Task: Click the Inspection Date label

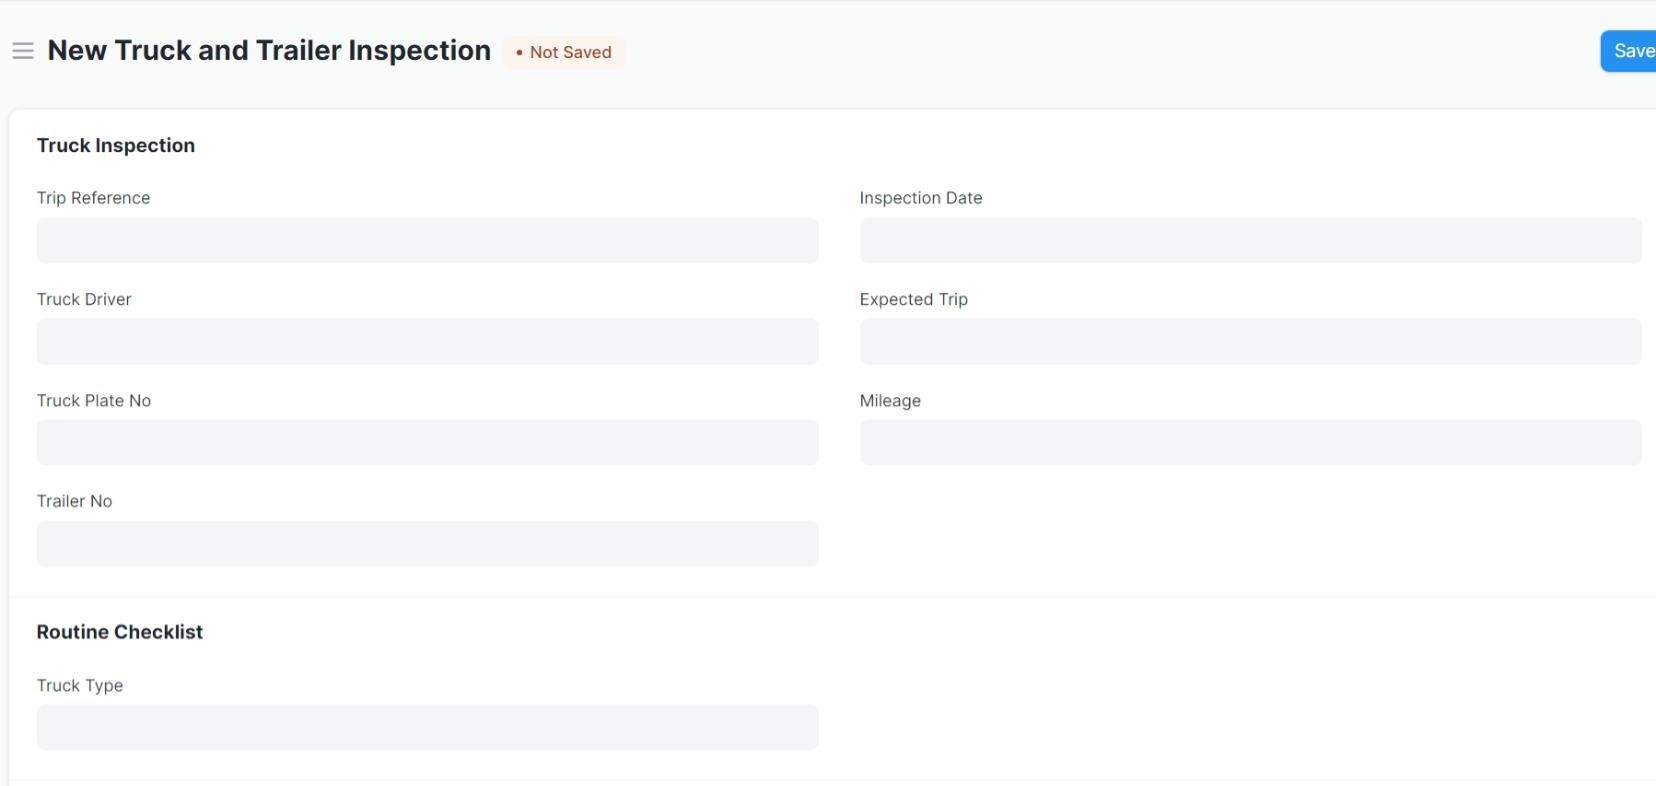Action: [921, 198]
